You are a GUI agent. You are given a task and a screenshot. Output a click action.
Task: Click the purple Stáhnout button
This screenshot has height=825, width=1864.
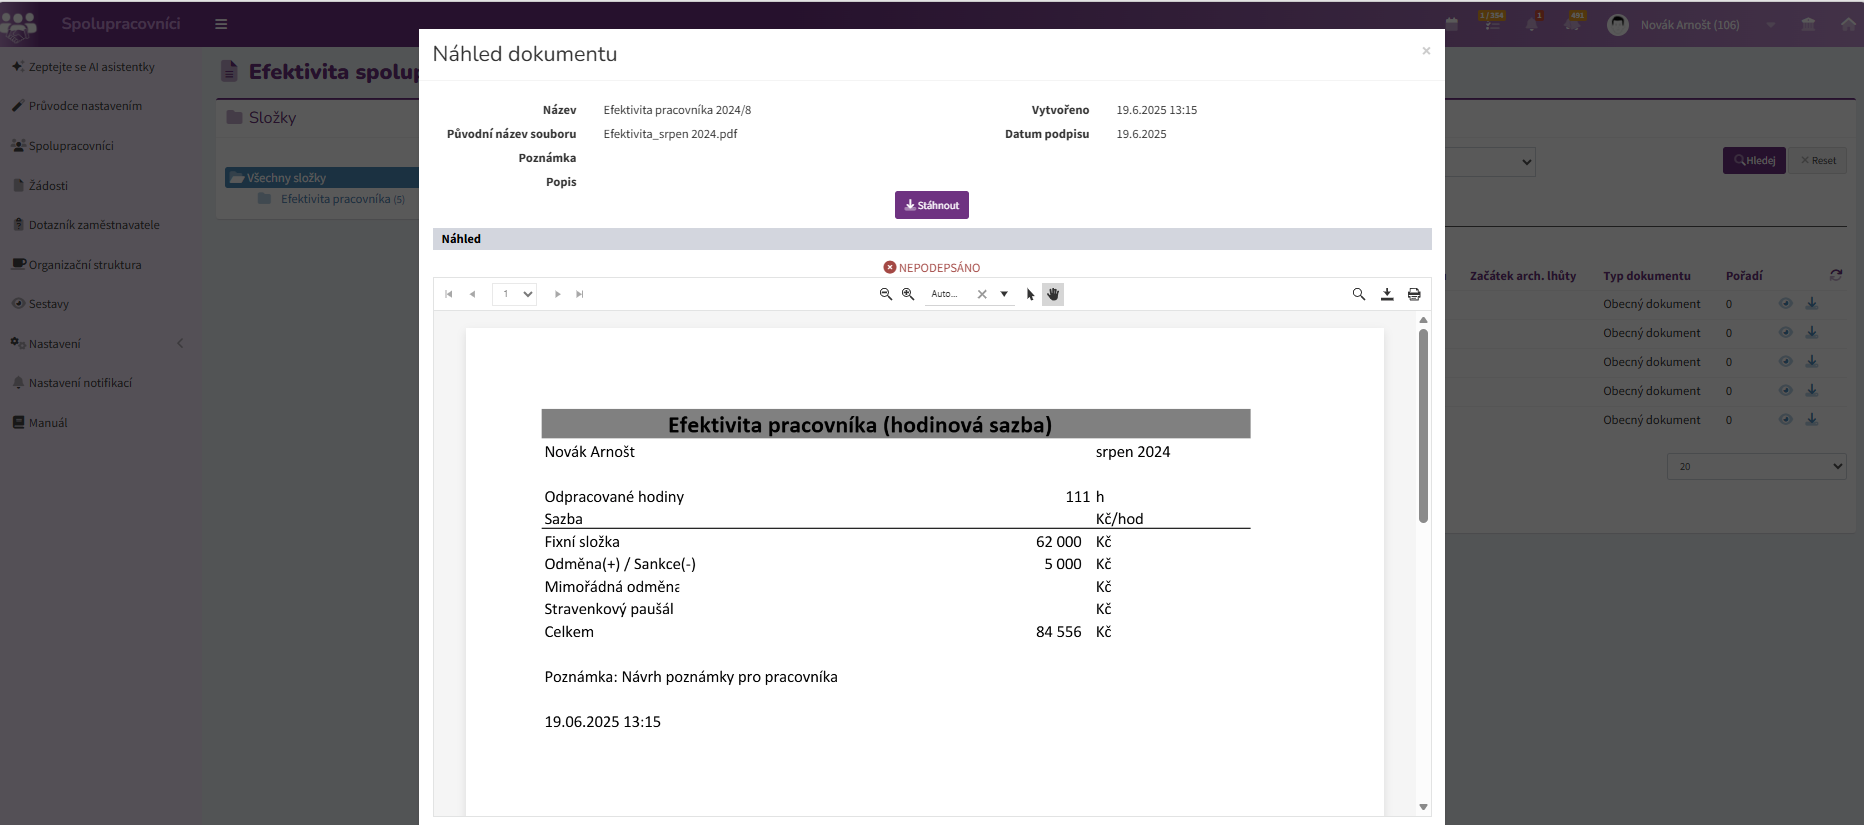(x=932, y=205)
